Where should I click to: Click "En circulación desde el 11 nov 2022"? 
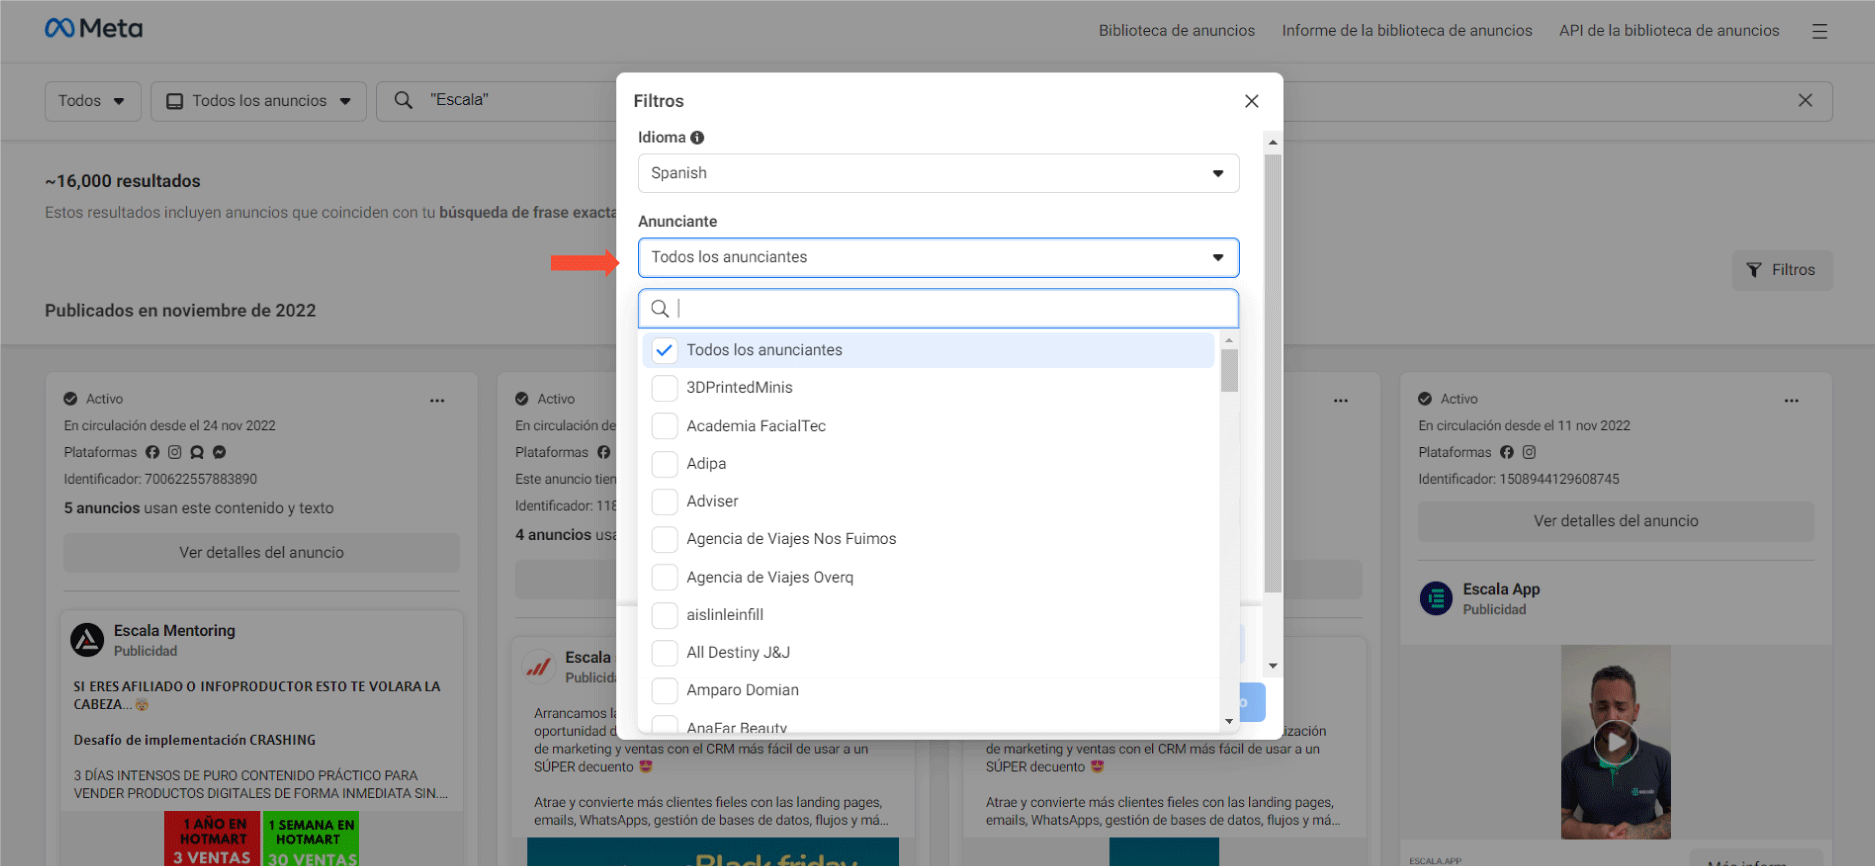click(x=1524, y=426)
